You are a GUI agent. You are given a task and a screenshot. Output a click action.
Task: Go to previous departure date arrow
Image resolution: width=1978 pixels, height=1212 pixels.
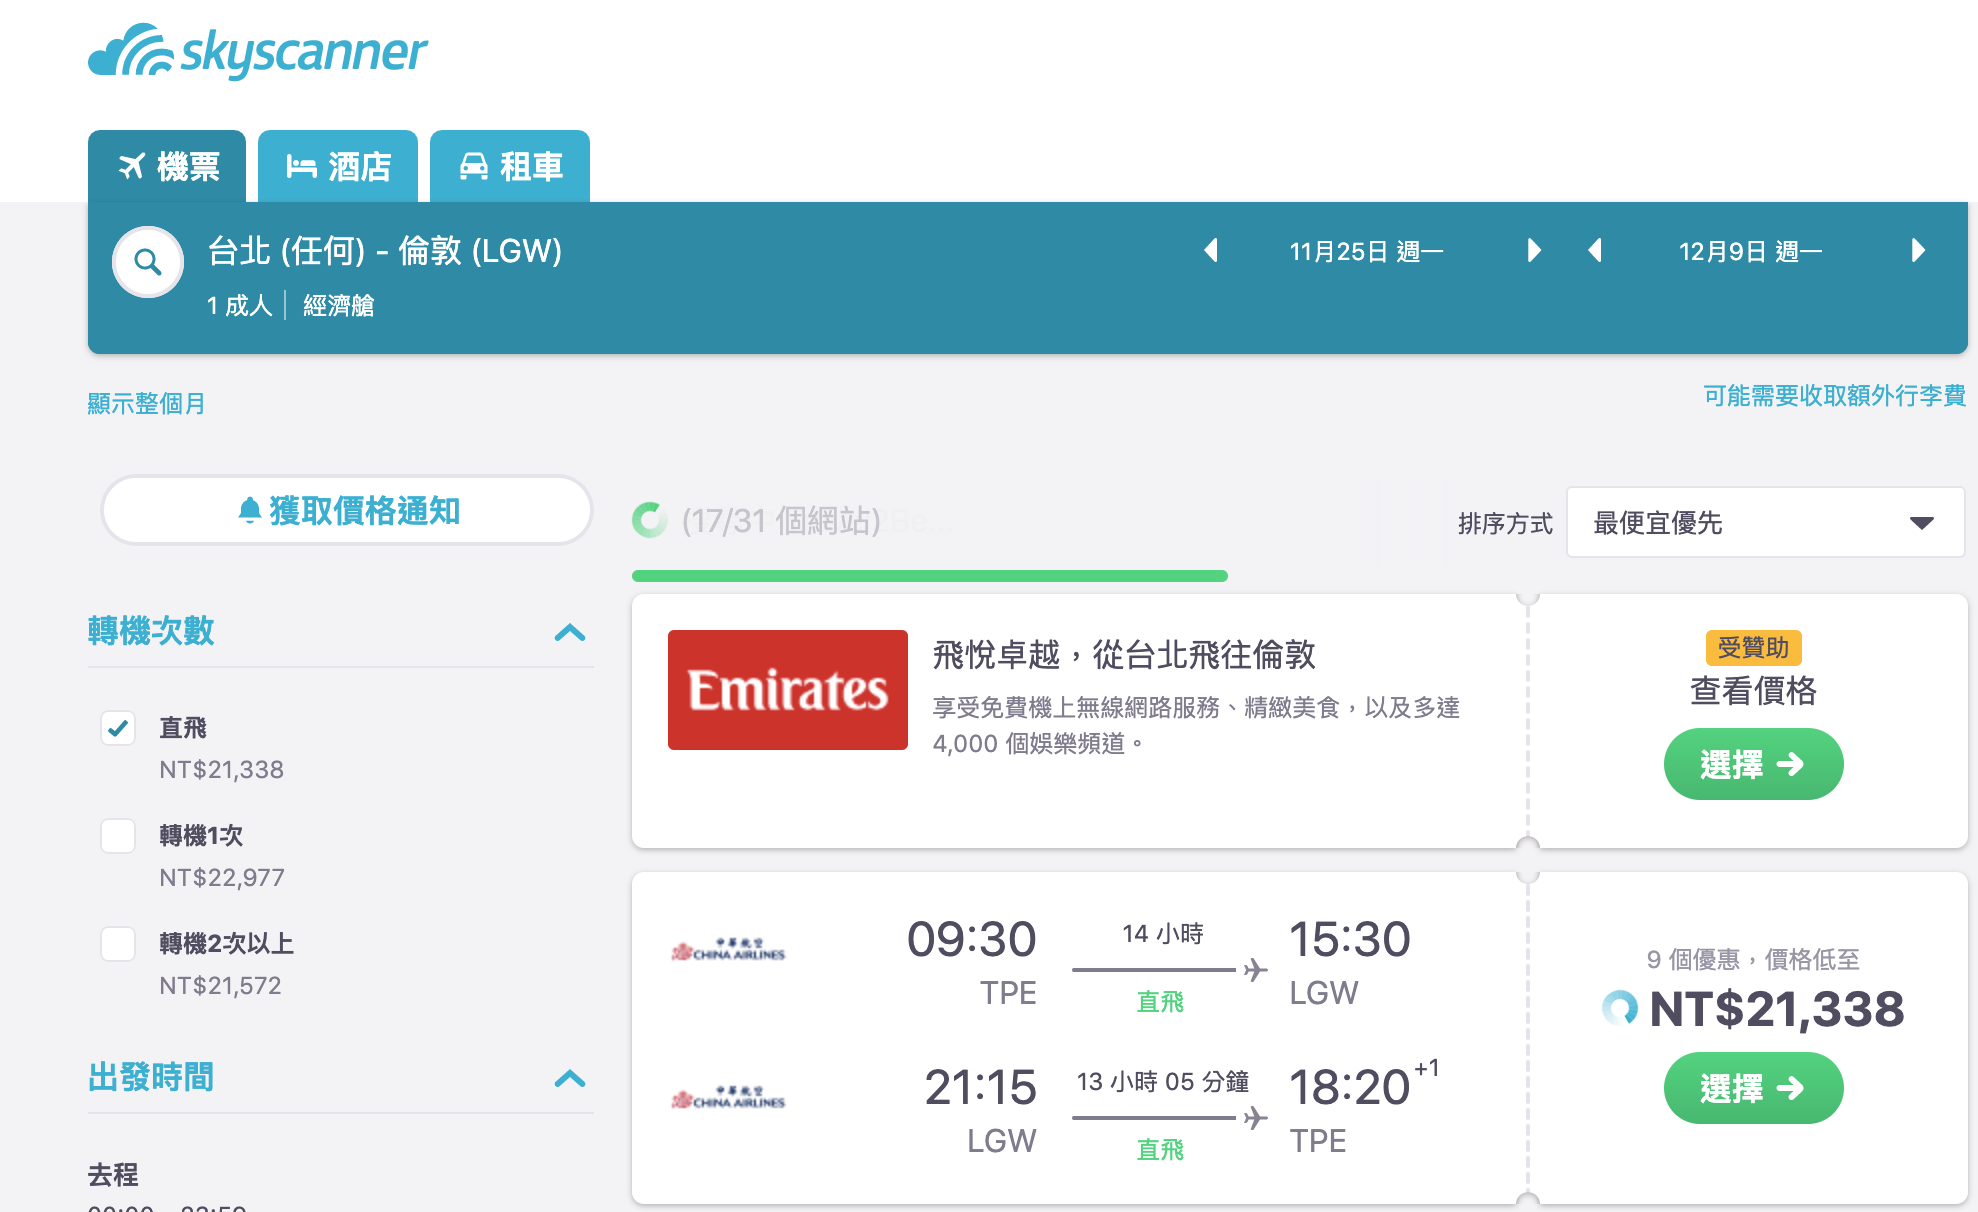tap(1211, 250)
